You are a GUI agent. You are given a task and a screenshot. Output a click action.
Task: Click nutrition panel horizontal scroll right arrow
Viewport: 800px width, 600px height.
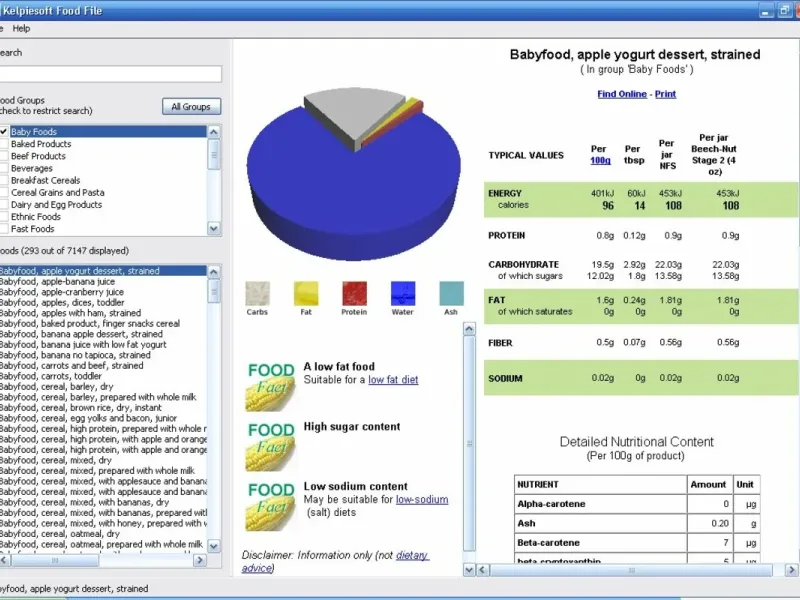click(791, 569)
